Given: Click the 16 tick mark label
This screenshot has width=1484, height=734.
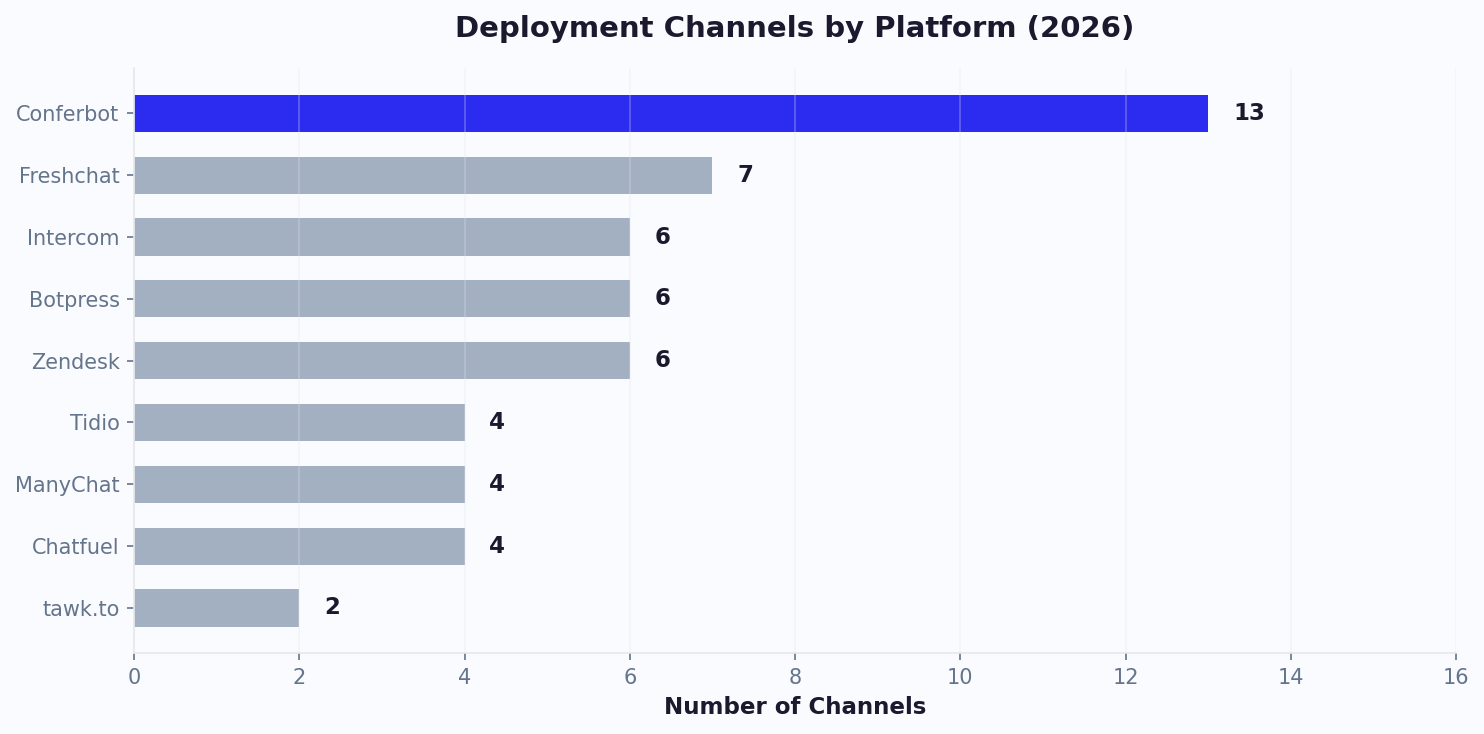Looking at the screenshot, I should click(x=1456, y=675).
